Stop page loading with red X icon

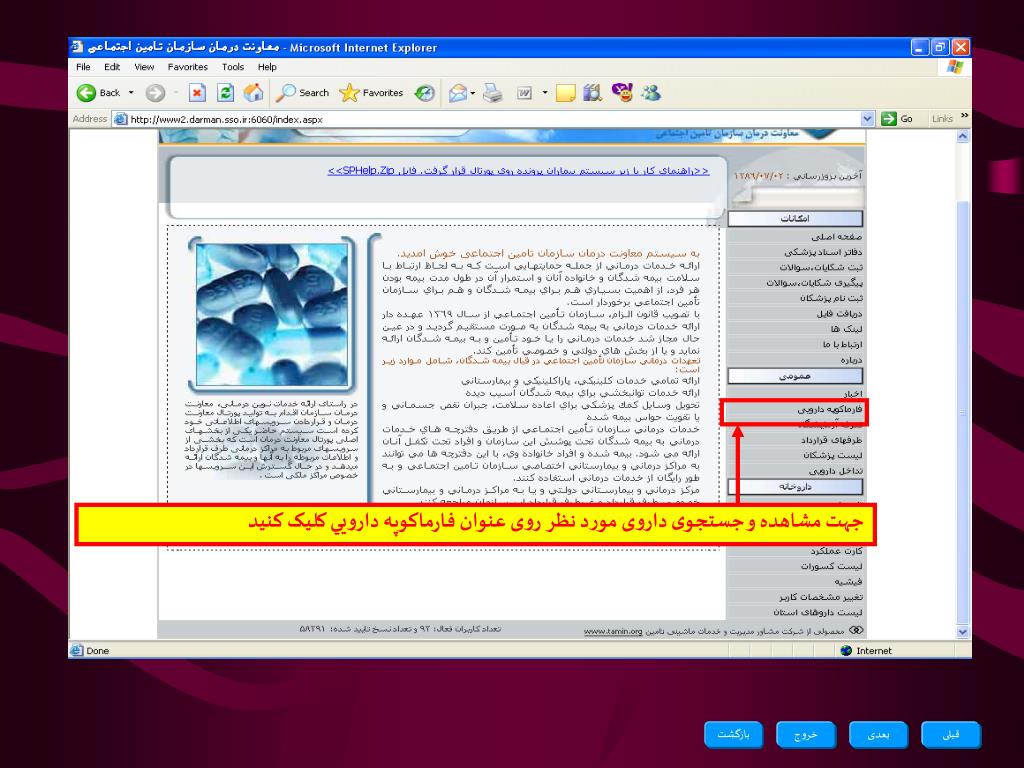[x=197, y=93]
